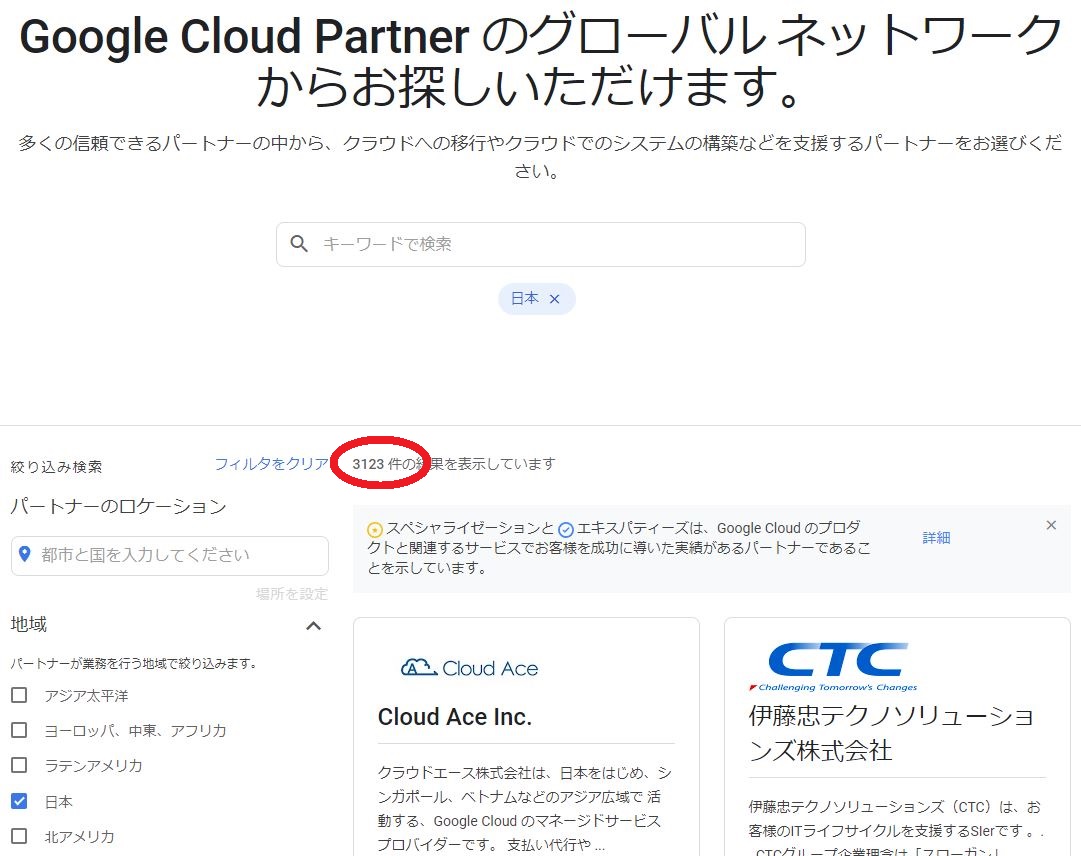Viewport: 1081px width, 856px height.
Task: Click the location pin icon in the city field
Action: coord(25,554)
